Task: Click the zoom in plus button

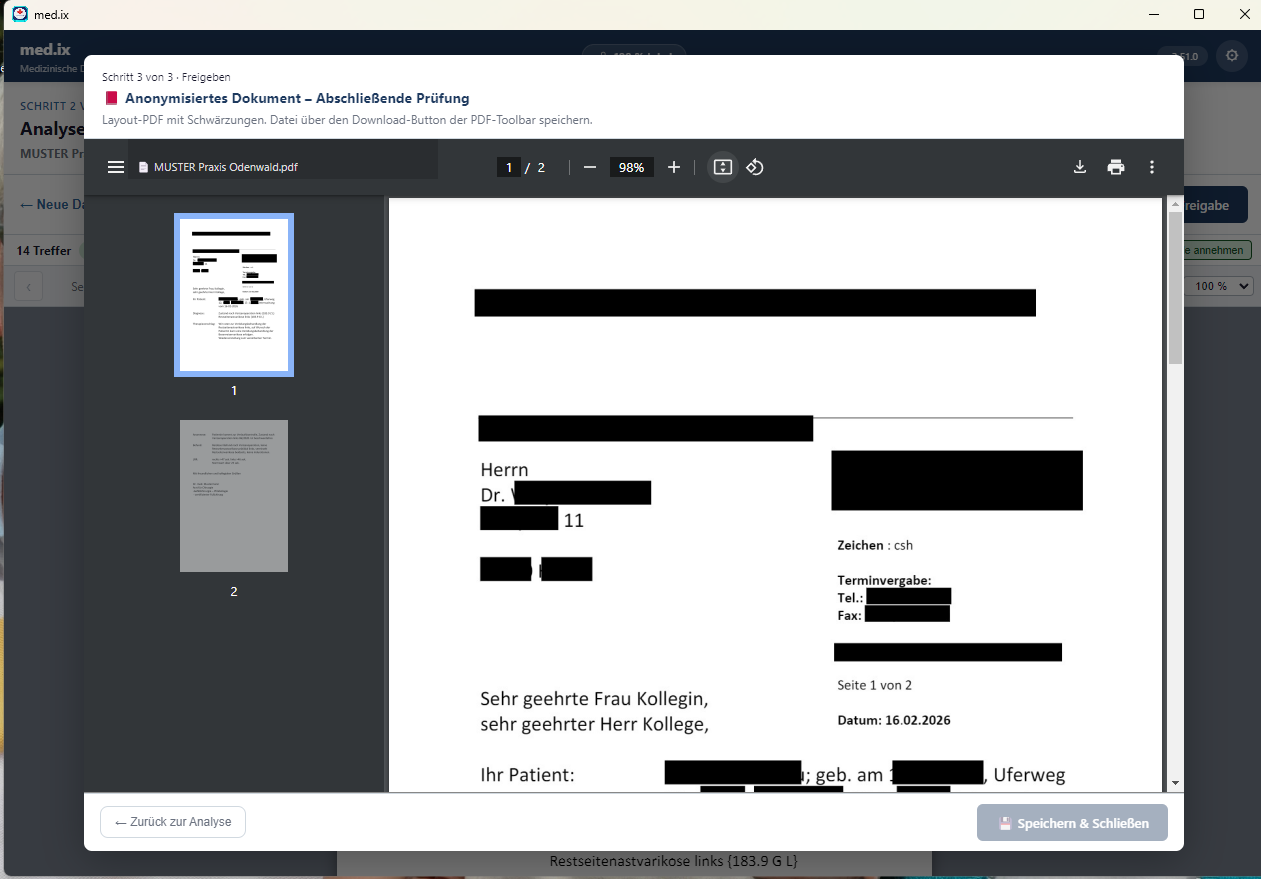Action: point(674,167)
